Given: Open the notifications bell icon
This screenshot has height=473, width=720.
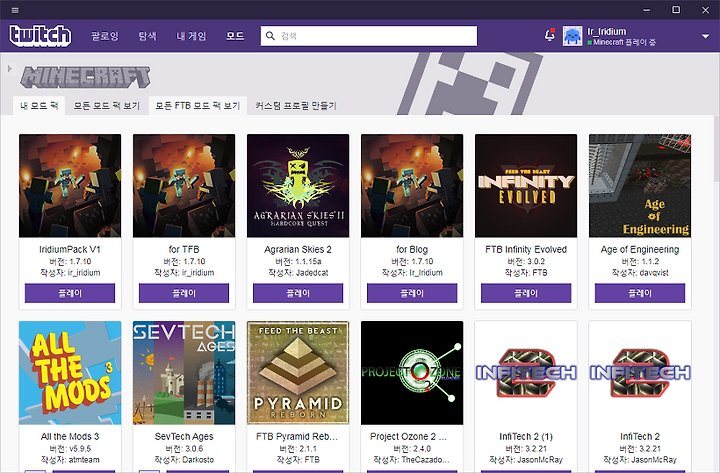Looking at the screenshot, I should click(549, 35).
